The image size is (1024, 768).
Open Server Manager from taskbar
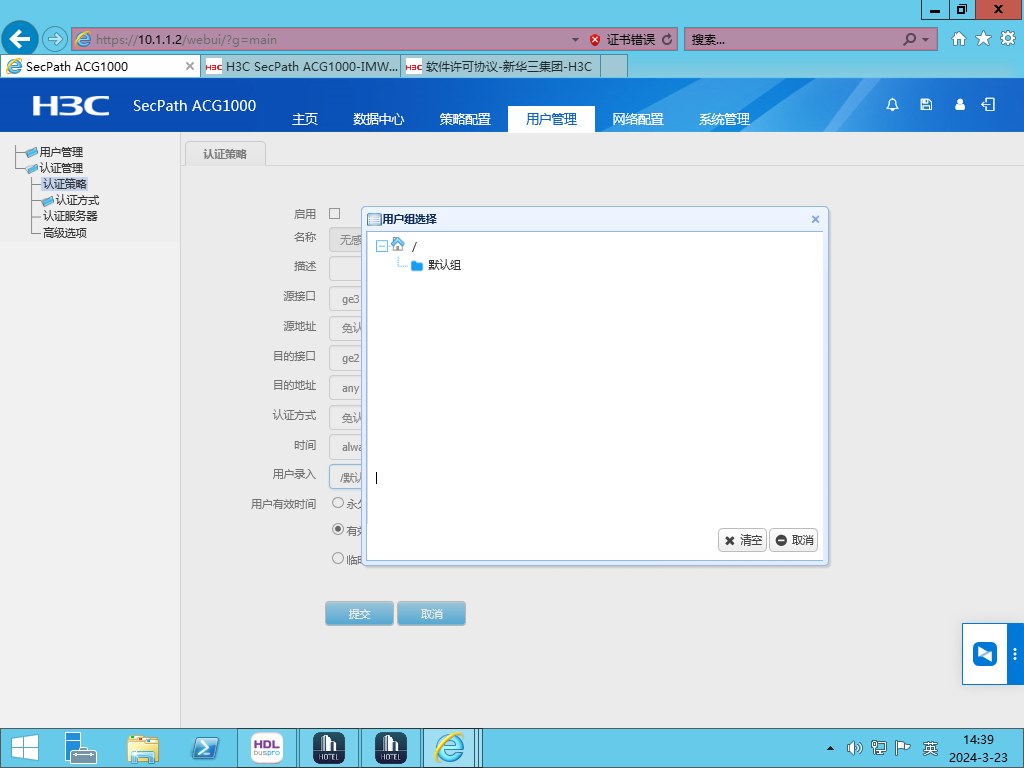pos(81,748)
